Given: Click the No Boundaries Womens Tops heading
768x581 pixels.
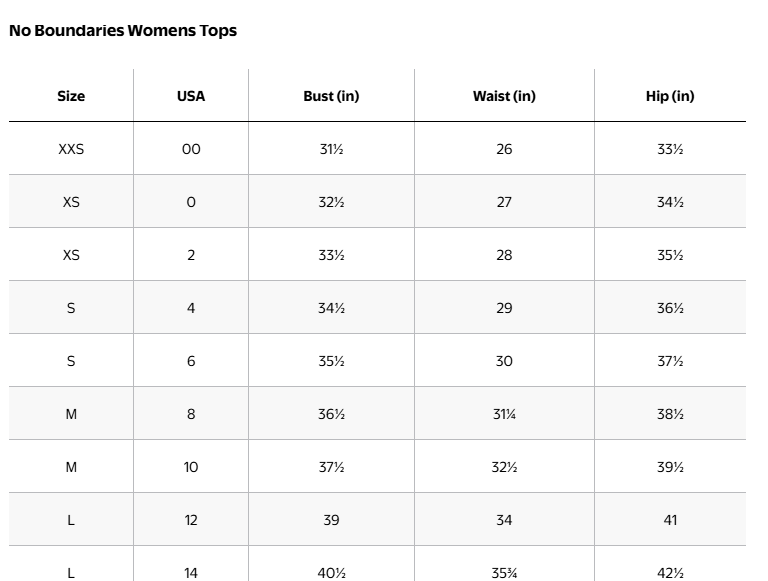Looking at the screenshot, I should pyautogui.click(x=123, y=30).
